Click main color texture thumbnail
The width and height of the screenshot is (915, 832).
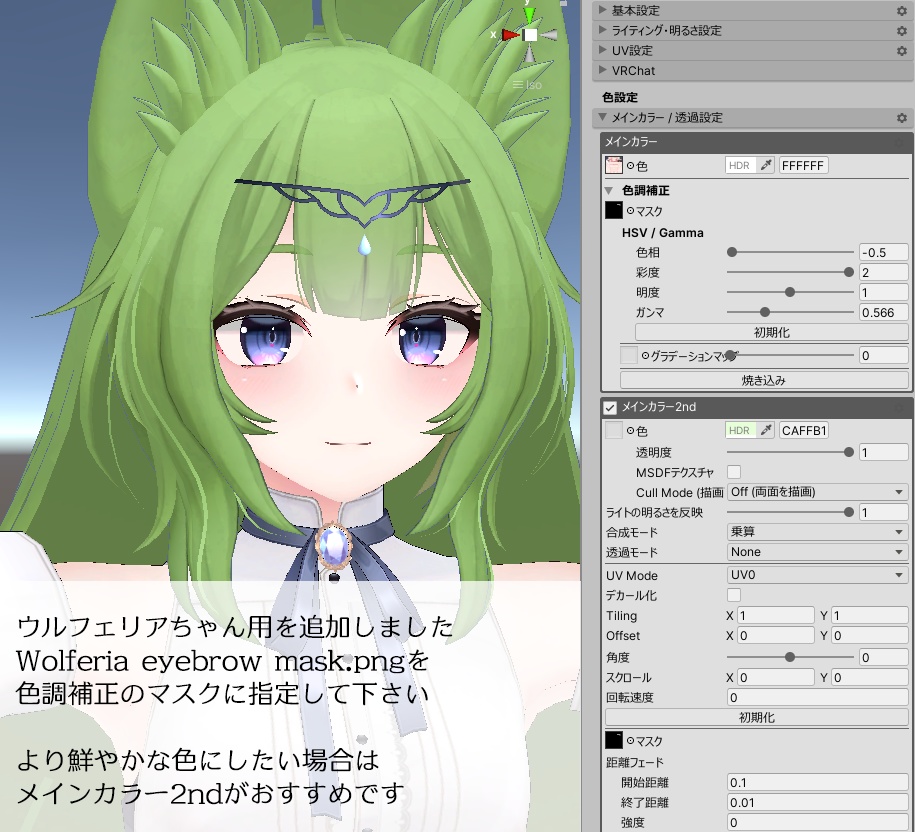coord(614,166)
